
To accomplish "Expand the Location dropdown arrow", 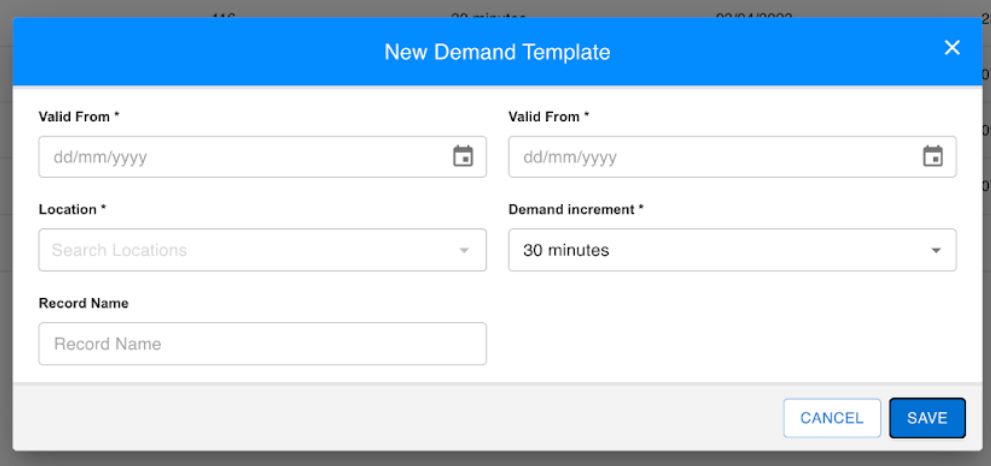I will (x=464, y=250).
